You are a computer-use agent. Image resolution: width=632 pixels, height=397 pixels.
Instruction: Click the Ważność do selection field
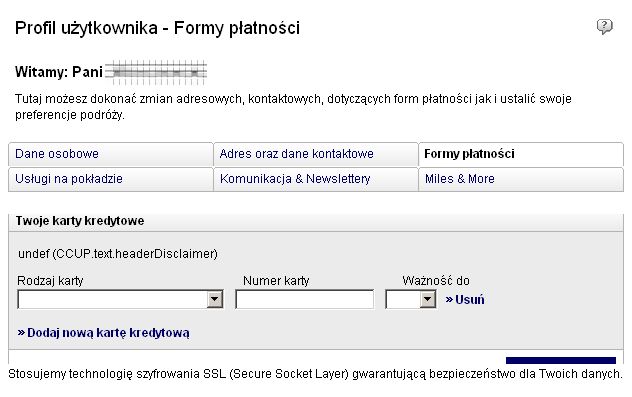click(411, 299)
